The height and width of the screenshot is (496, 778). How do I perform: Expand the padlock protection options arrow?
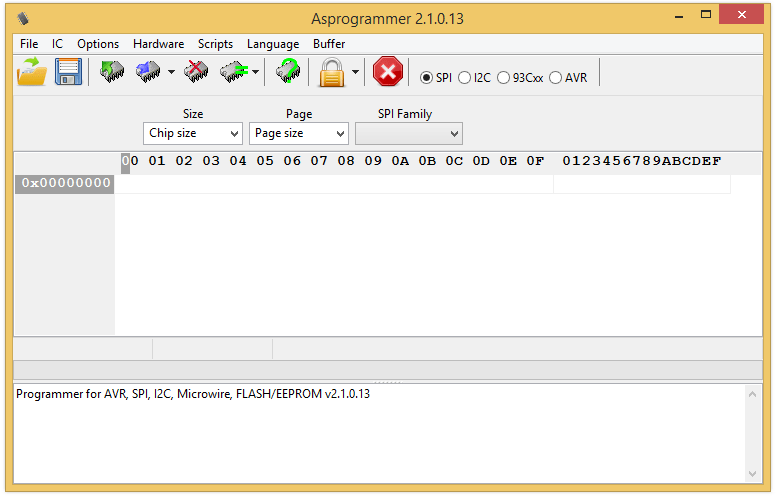pos(355,72)
